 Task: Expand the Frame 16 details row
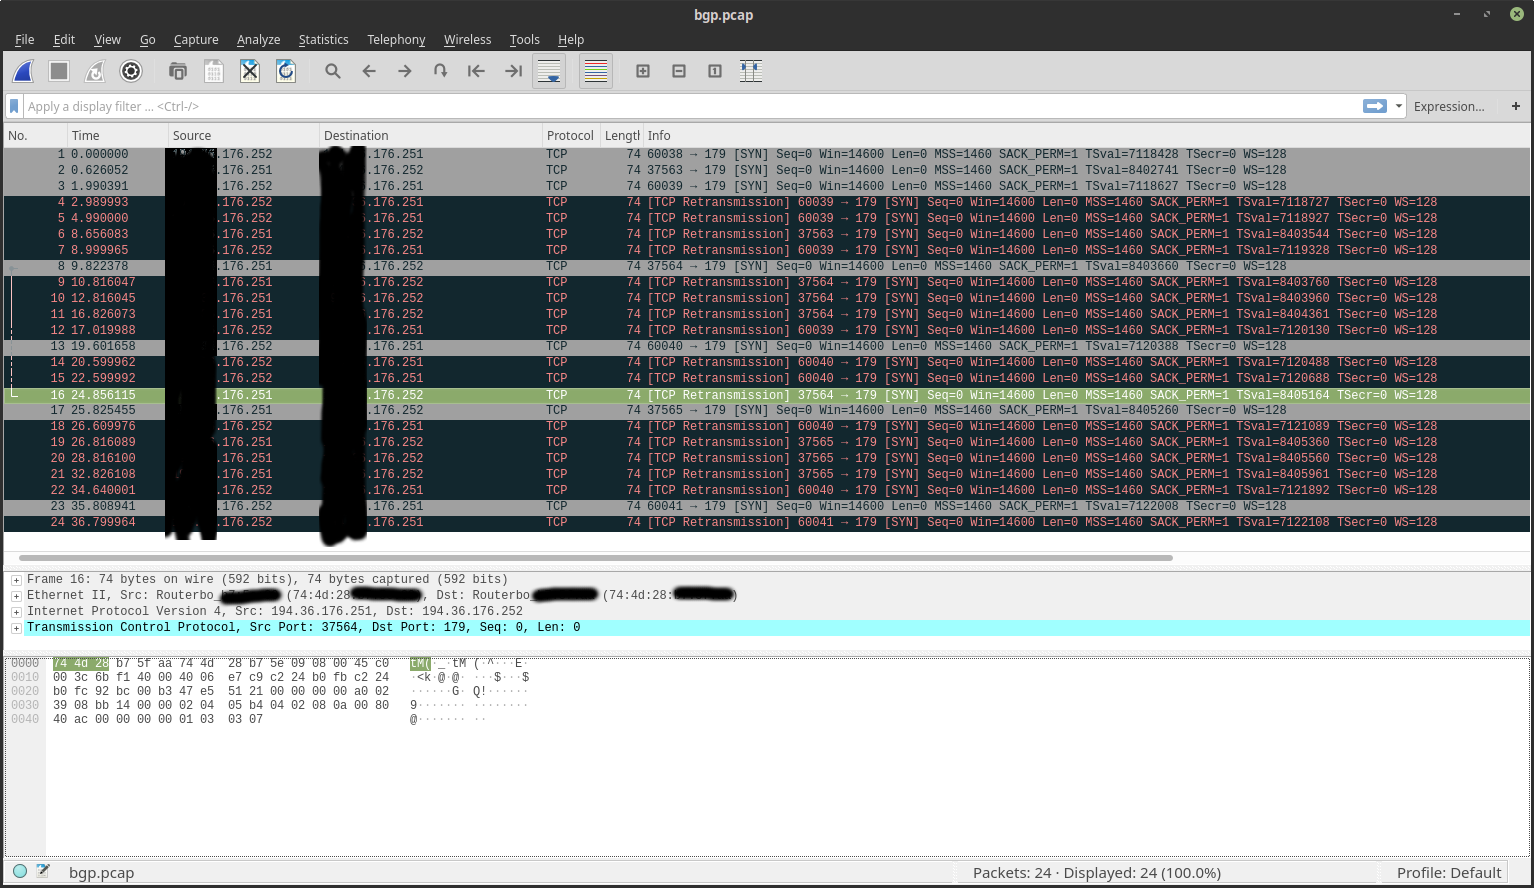click(17, 580)
